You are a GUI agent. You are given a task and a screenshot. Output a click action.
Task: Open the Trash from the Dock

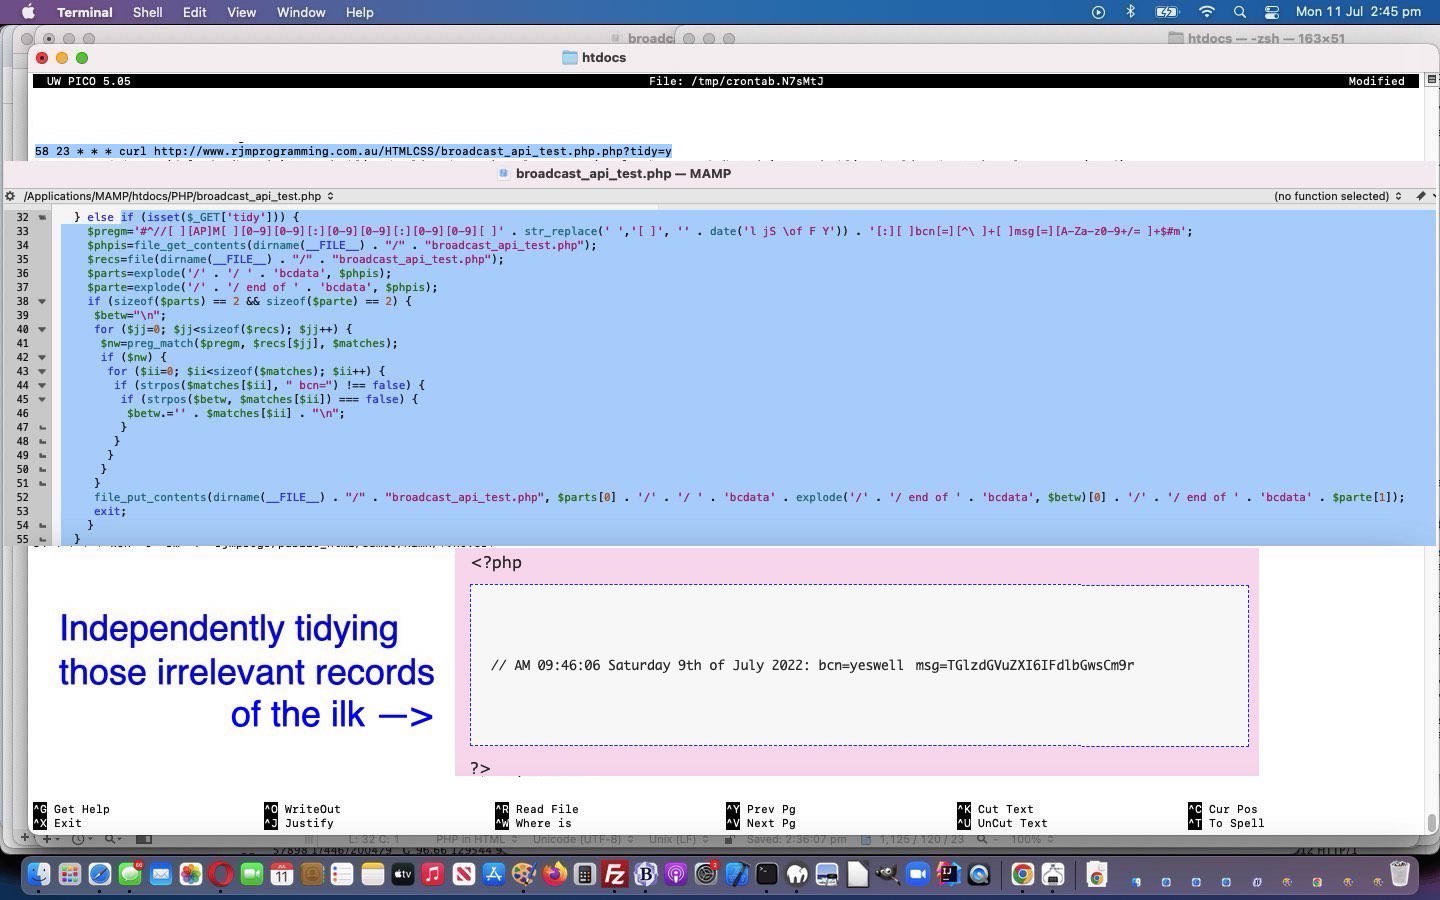pos(1400,874)
